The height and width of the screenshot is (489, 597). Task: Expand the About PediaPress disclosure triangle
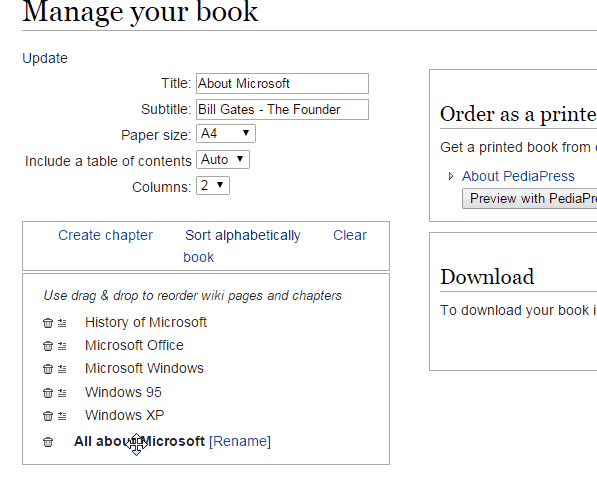[451, 176]
